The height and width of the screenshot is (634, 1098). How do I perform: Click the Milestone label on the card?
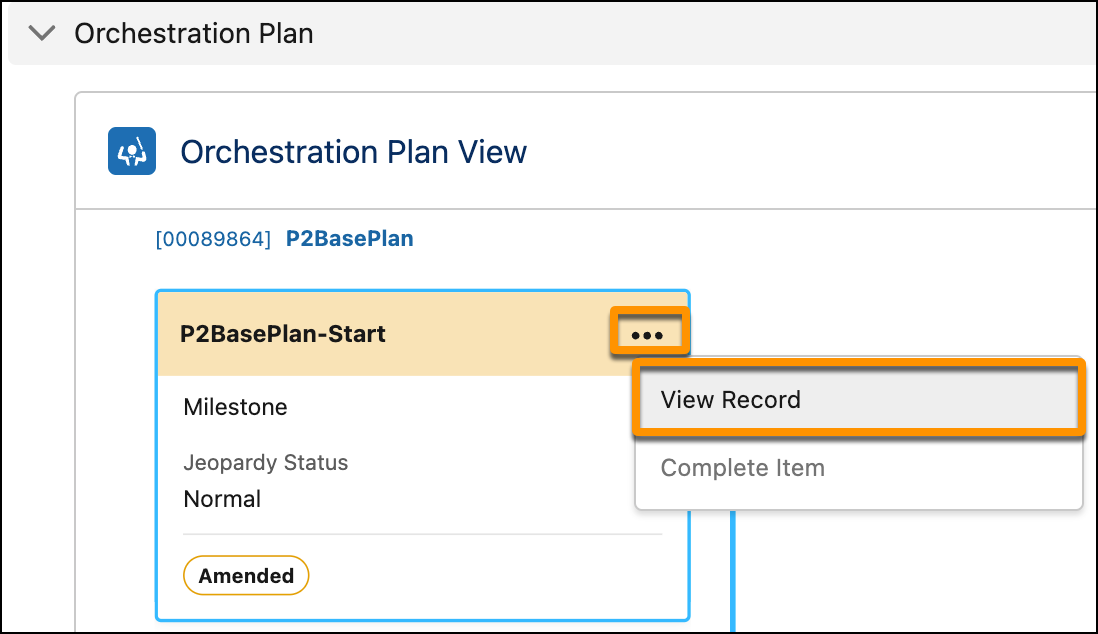tap(235, 407)
